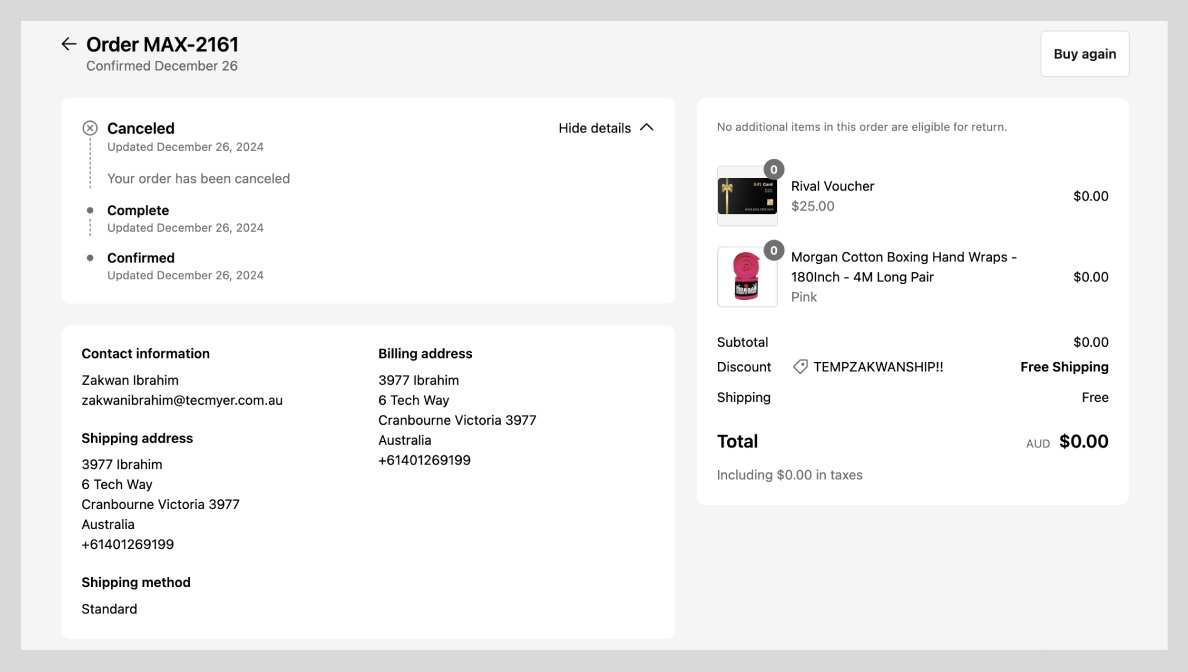The height and width of the screenshot is (672, 1188).
Task: Click the AUD $0.00 total amount
Action: coord(1083,442)
